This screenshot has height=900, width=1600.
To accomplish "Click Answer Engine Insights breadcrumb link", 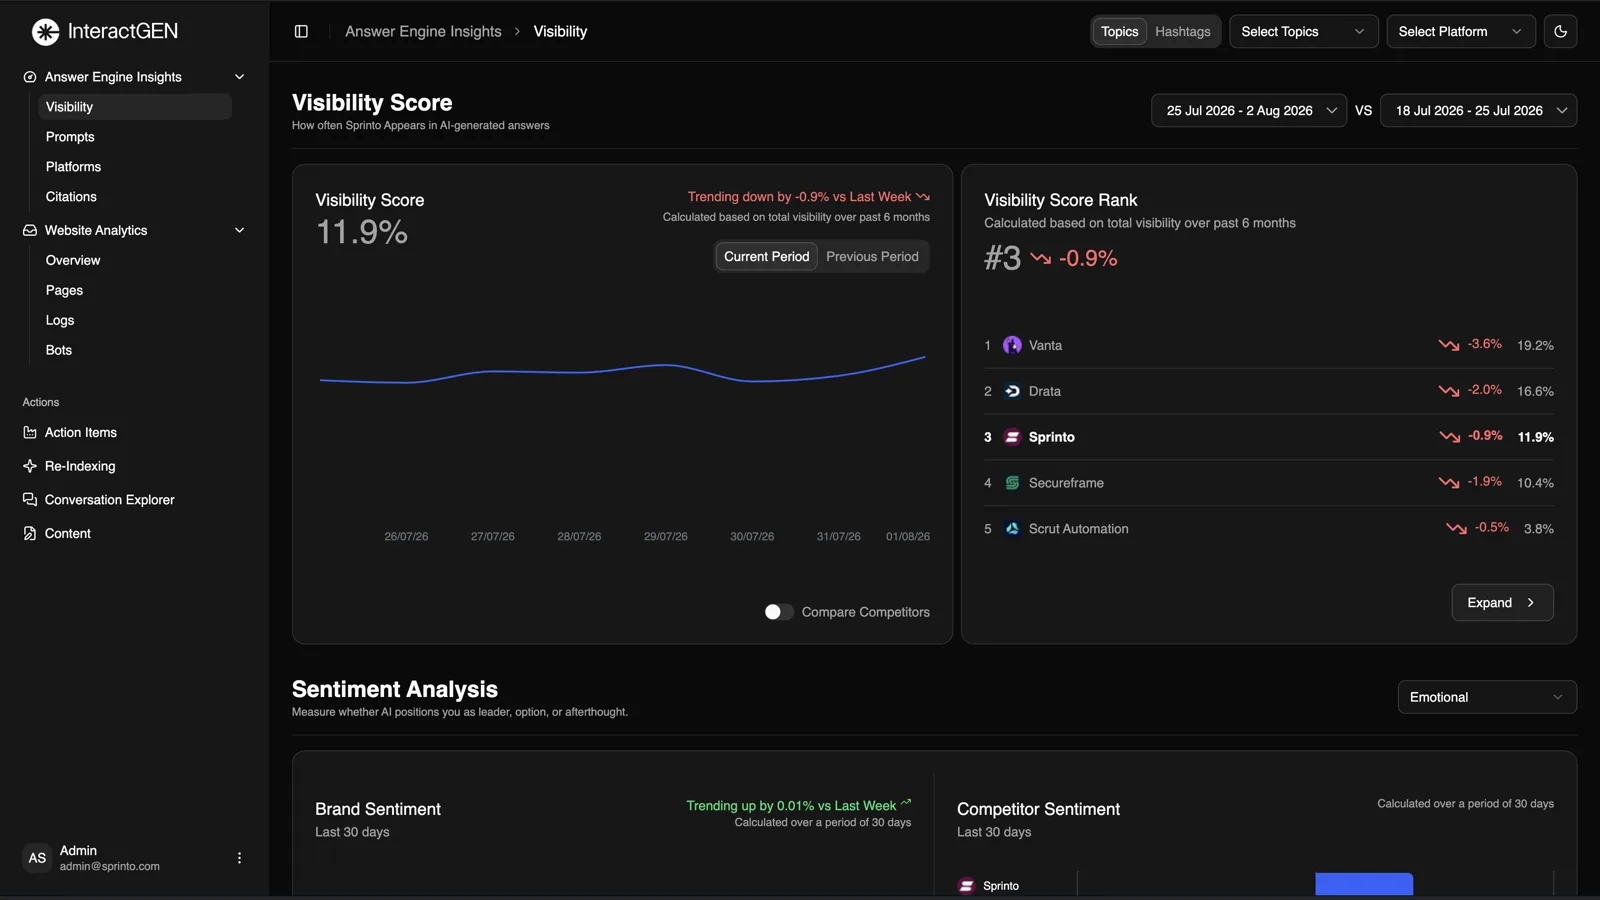I will tap(423, 32).
